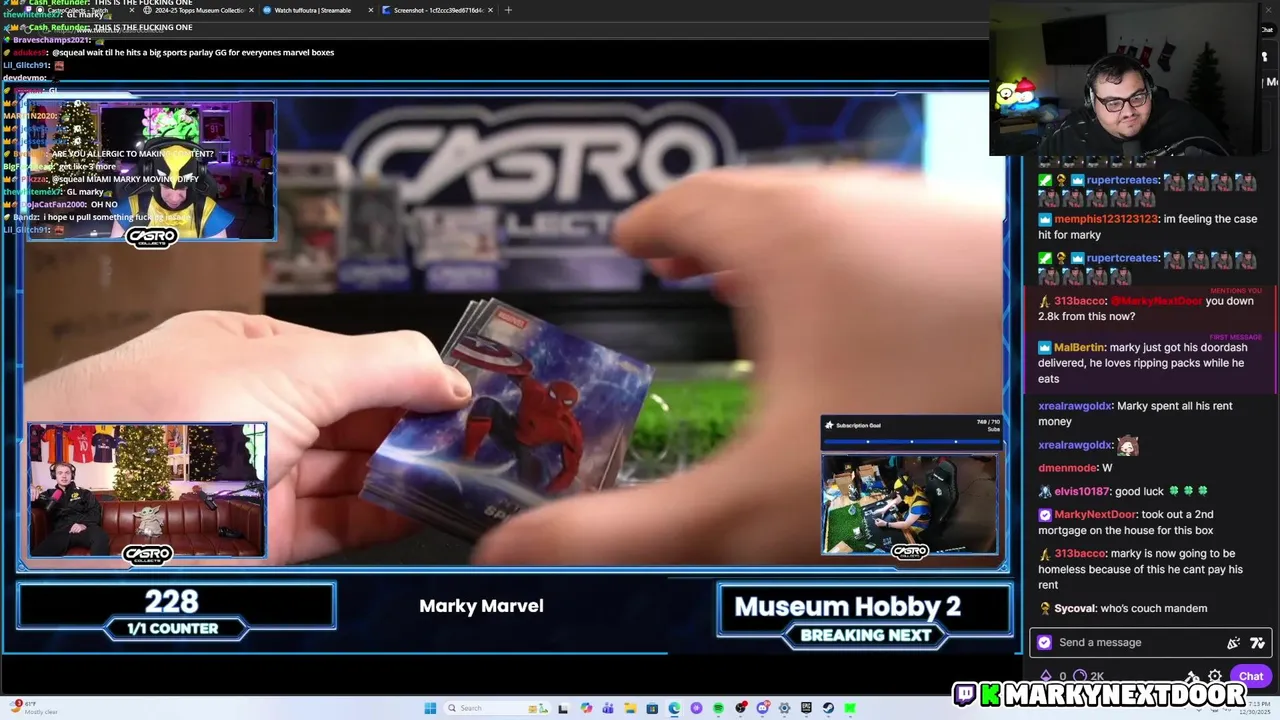Close the Topps Museum Collection tab

[249, 10]
